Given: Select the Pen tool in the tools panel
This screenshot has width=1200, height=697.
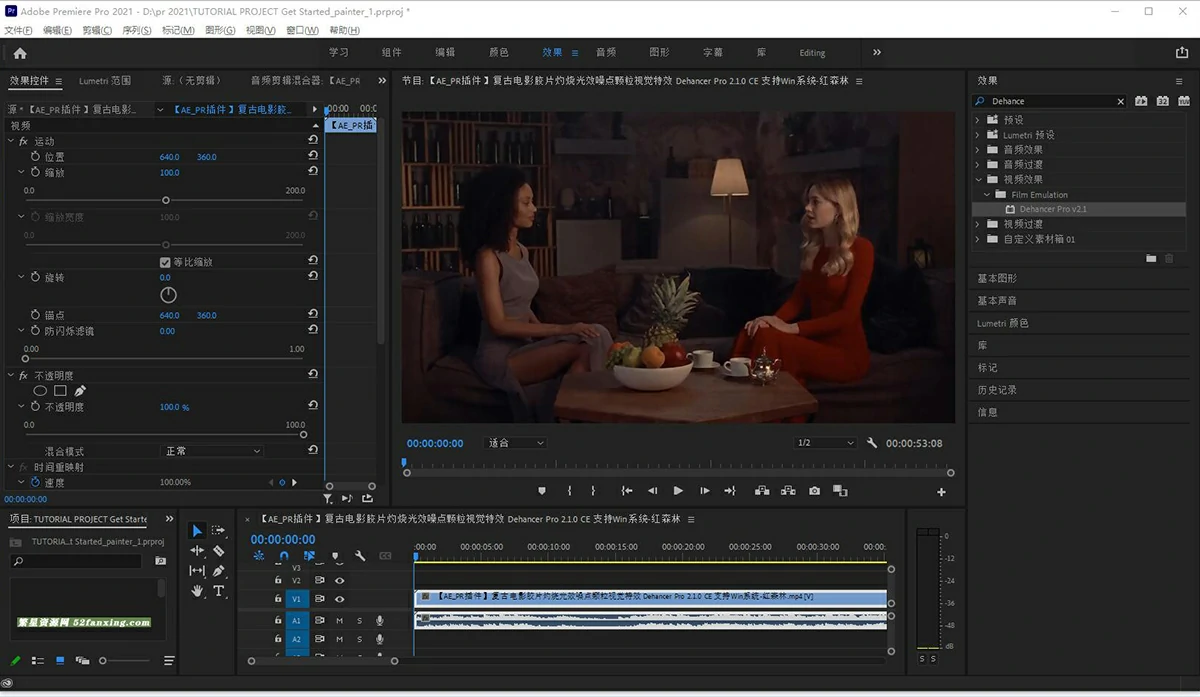Looking at the screenshot, I should tap(219, 571).
